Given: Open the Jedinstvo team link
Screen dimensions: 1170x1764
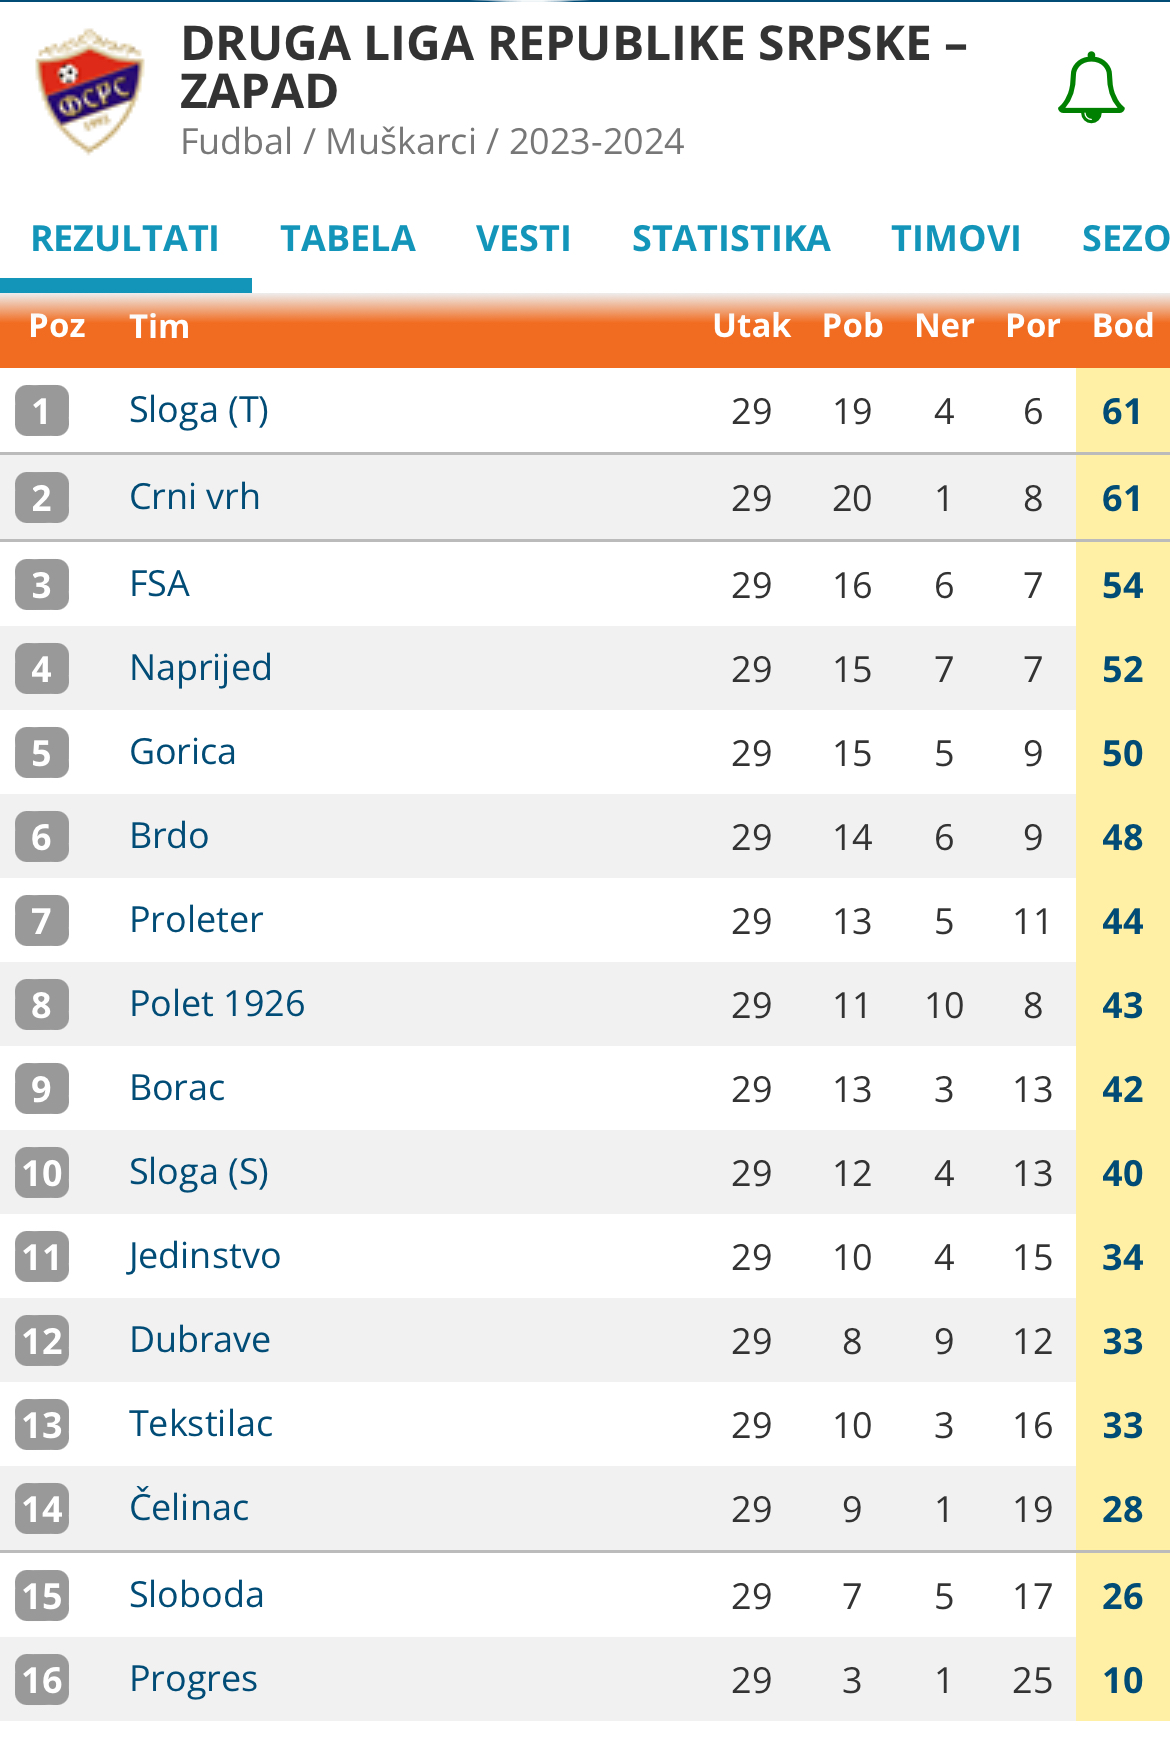Looking at the screenshot, I should pos(204,1257).
